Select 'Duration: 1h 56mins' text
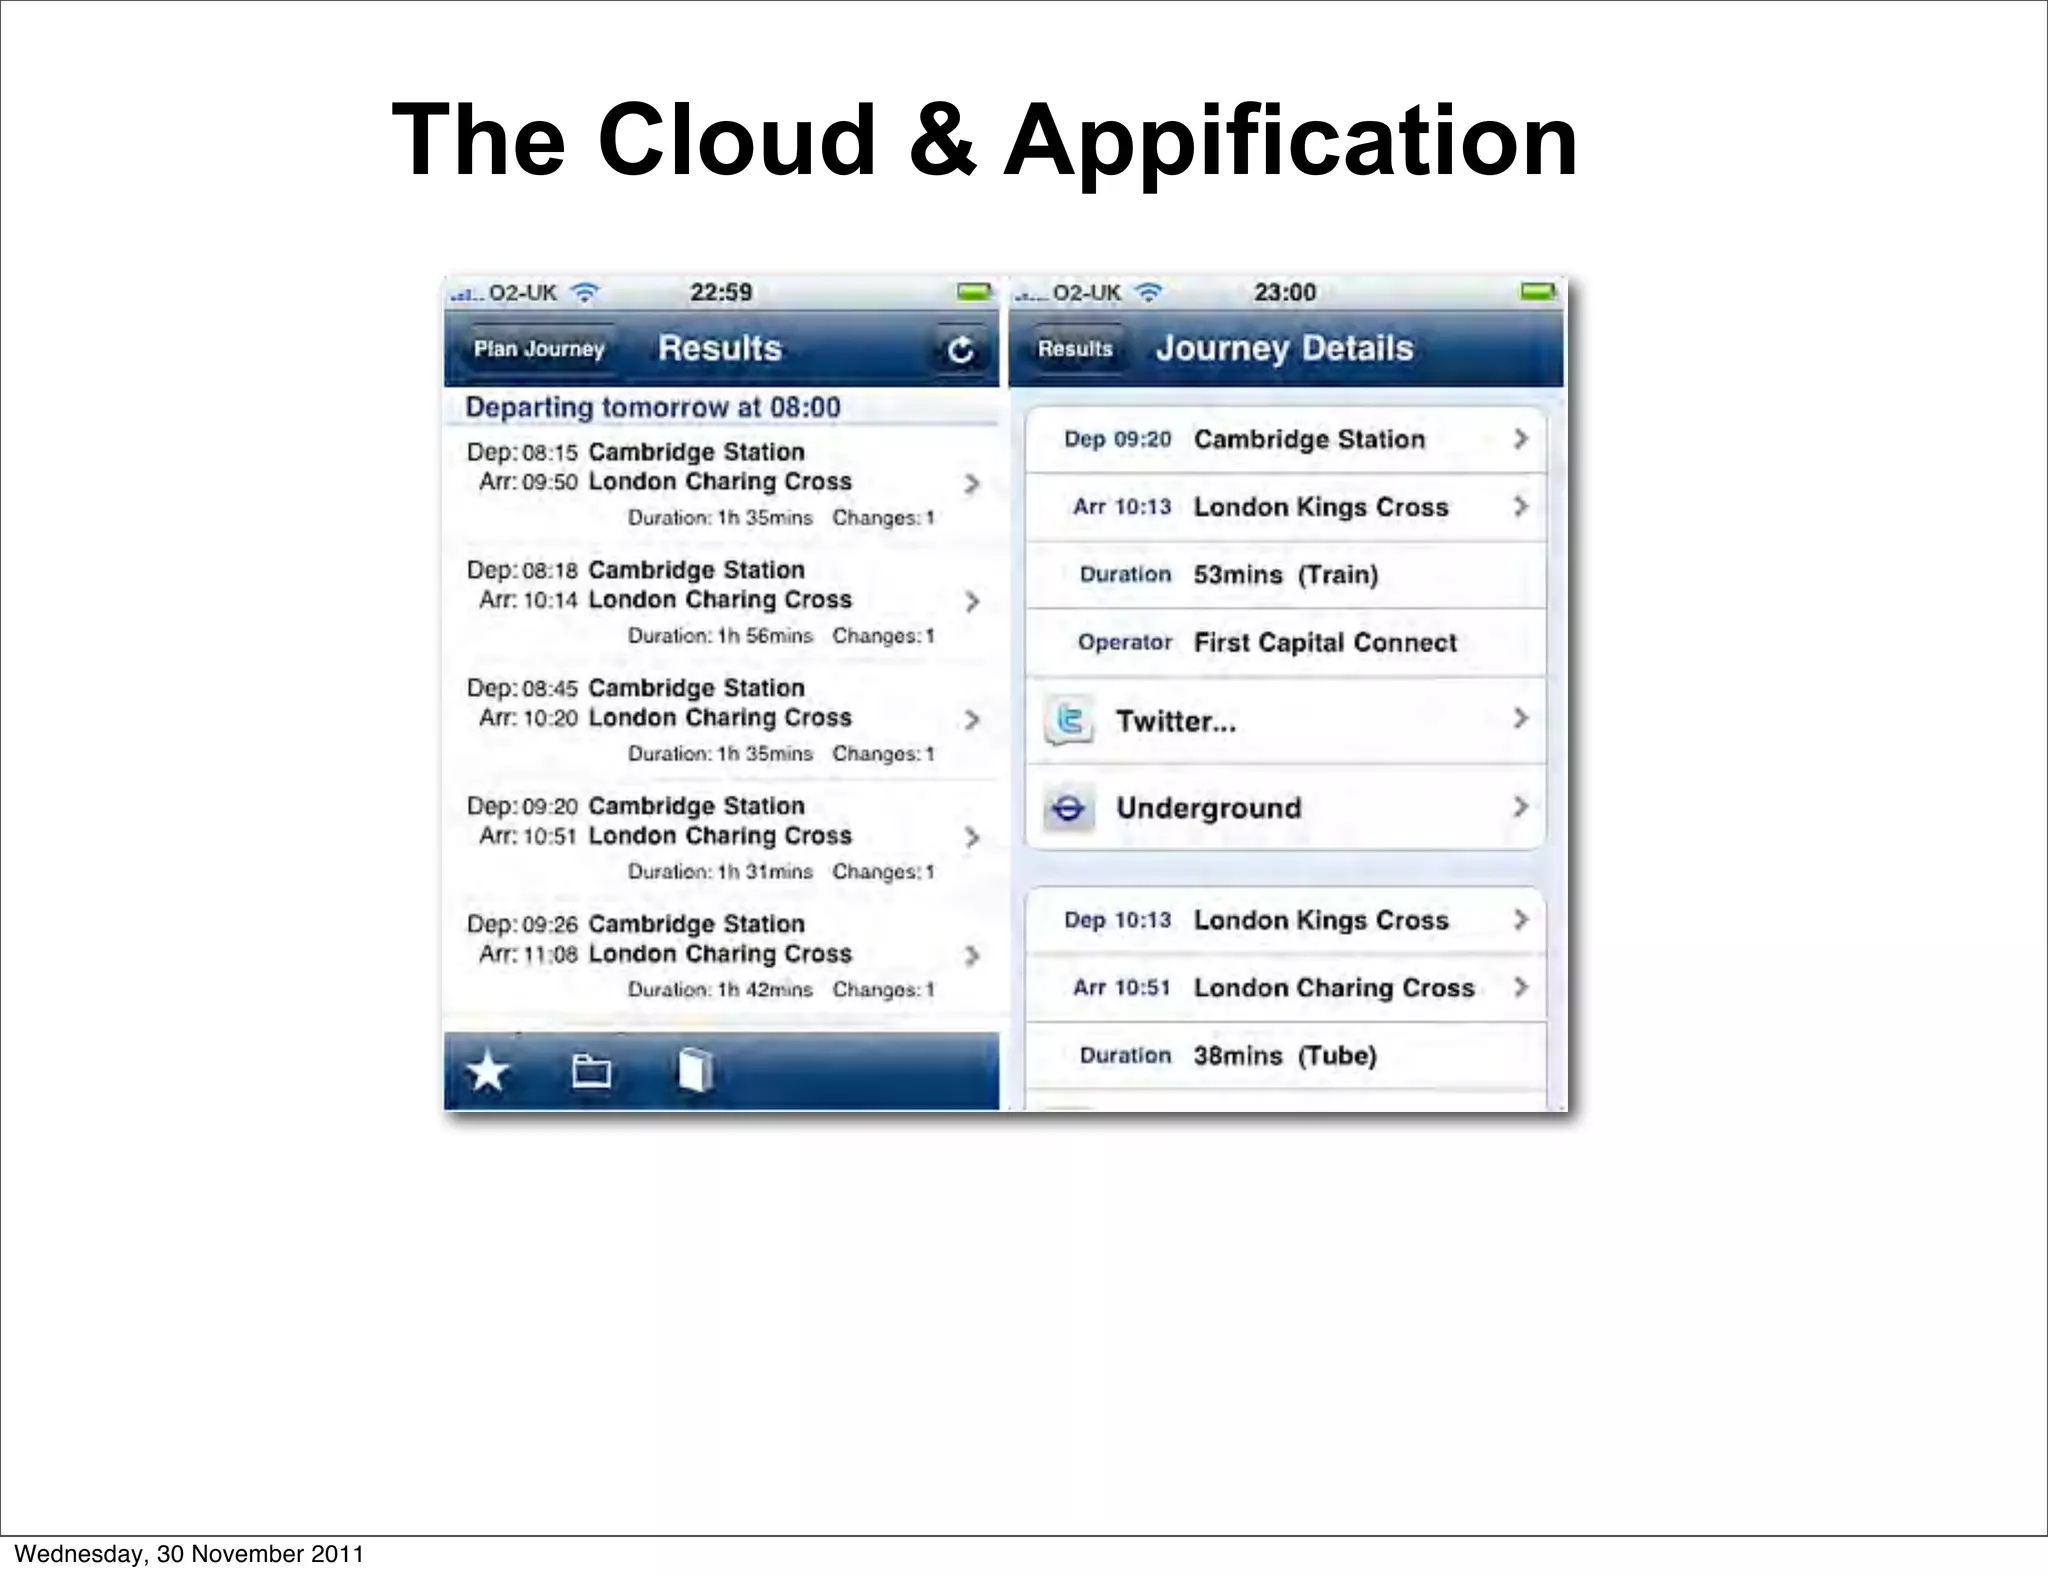 coord(720,636)
